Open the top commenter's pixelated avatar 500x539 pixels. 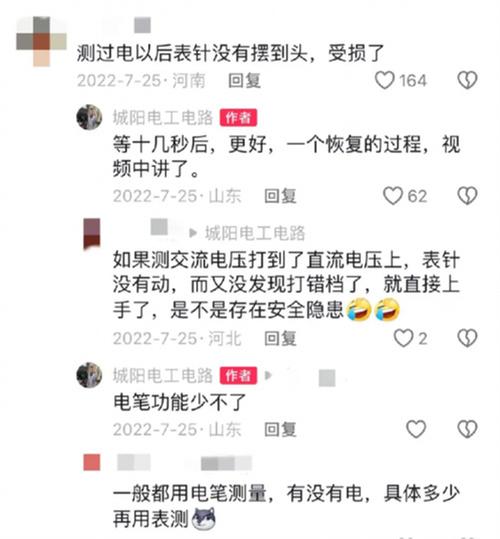(x=42, y=41)
